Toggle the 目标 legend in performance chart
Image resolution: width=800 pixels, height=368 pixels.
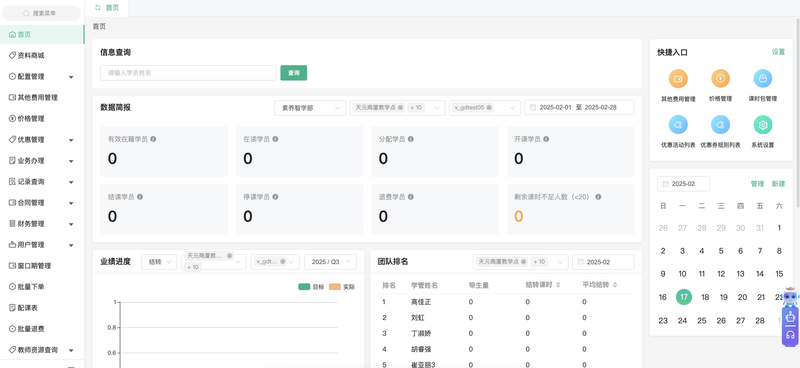click(311, 287)
